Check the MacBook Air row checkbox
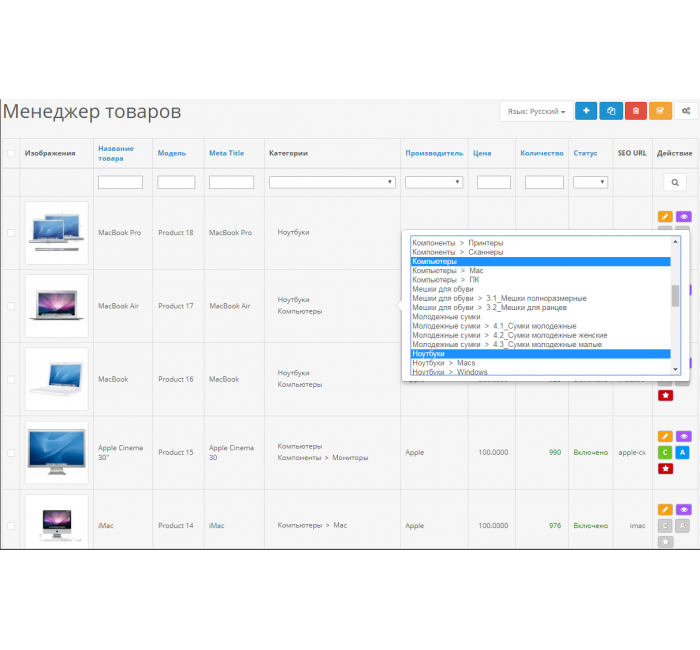Screen dimensions: 700x650 (x=11, y=306)
